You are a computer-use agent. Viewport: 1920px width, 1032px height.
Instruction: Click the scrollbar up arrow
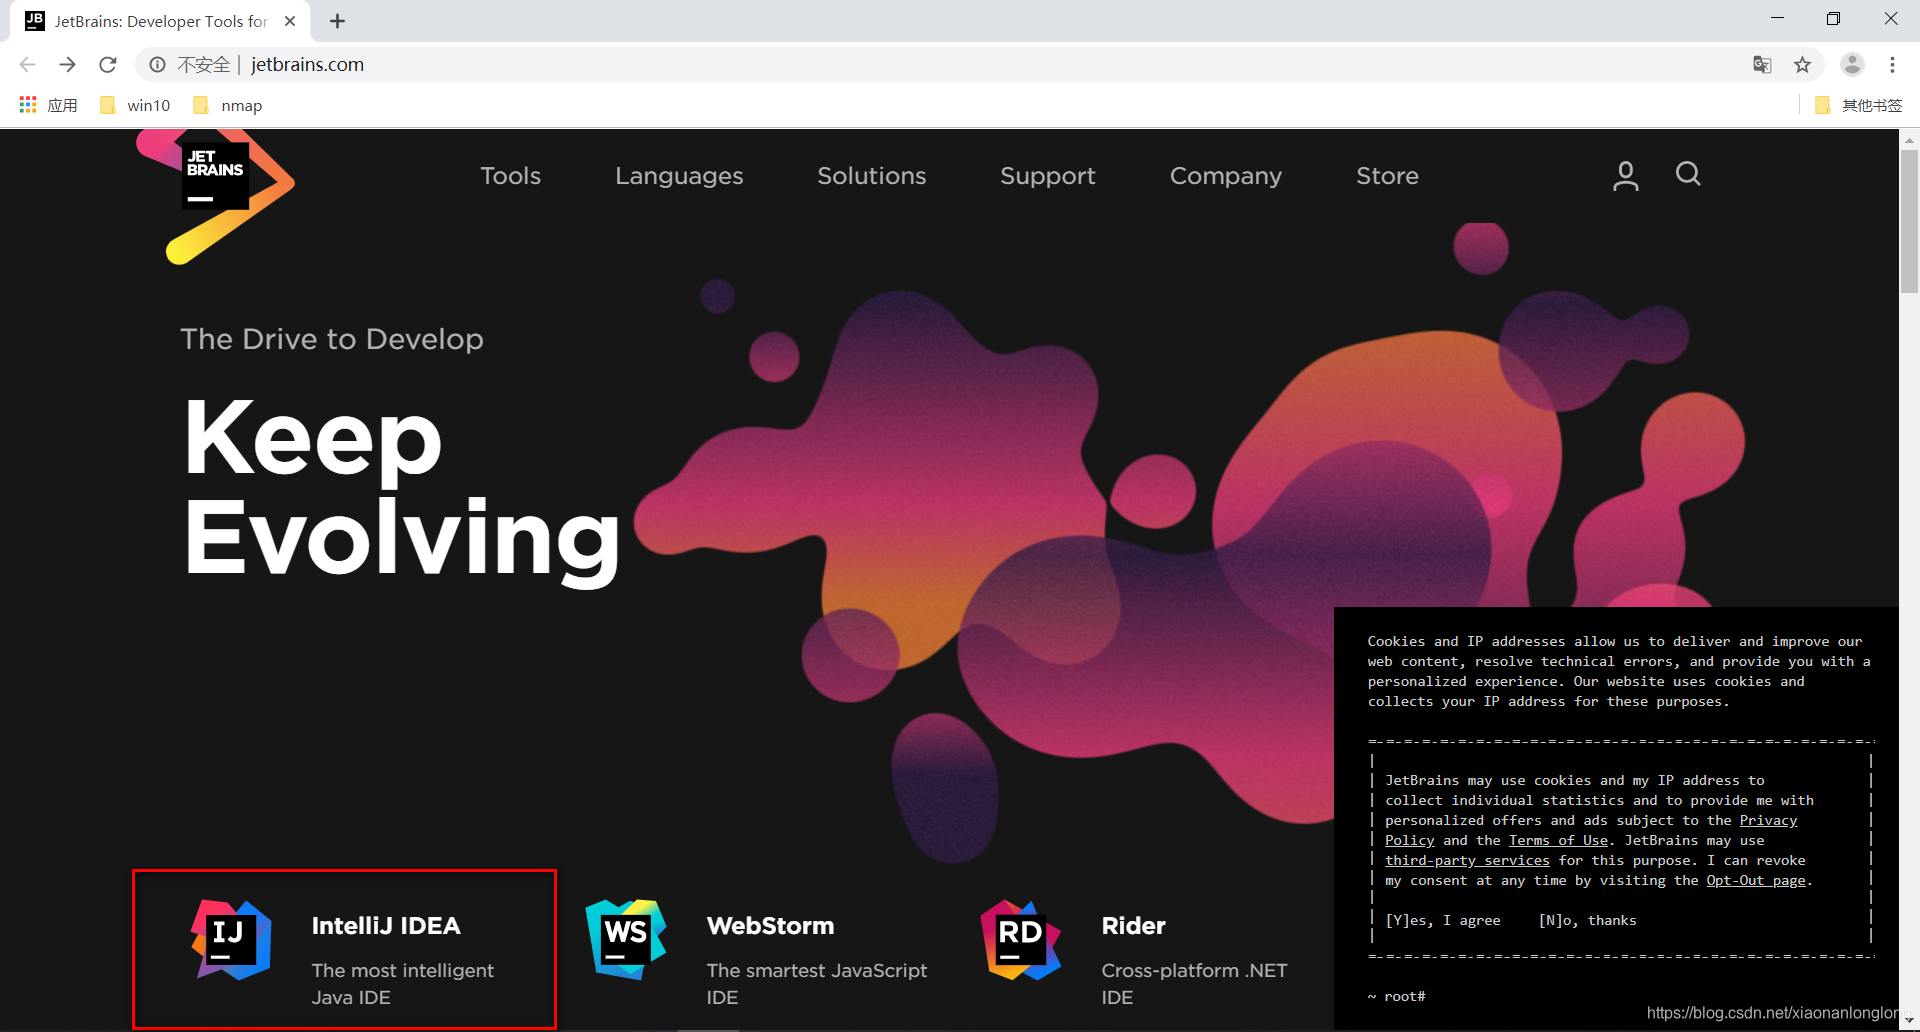coord(1909,140)
